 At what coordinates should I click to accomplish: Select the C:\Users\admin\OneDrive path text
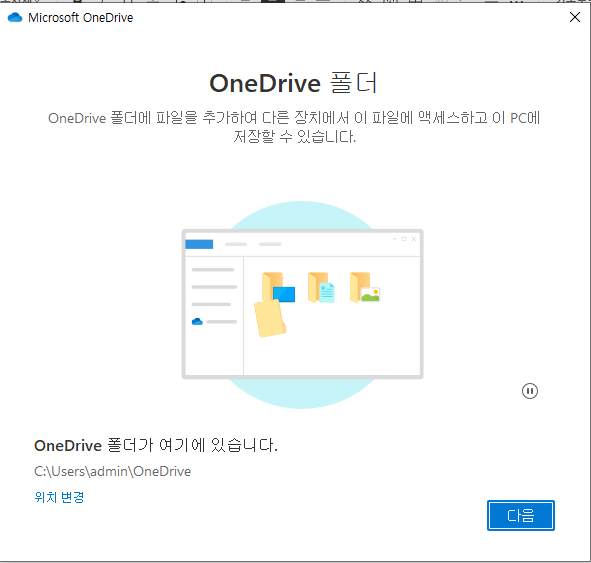(x=112, y=471)
